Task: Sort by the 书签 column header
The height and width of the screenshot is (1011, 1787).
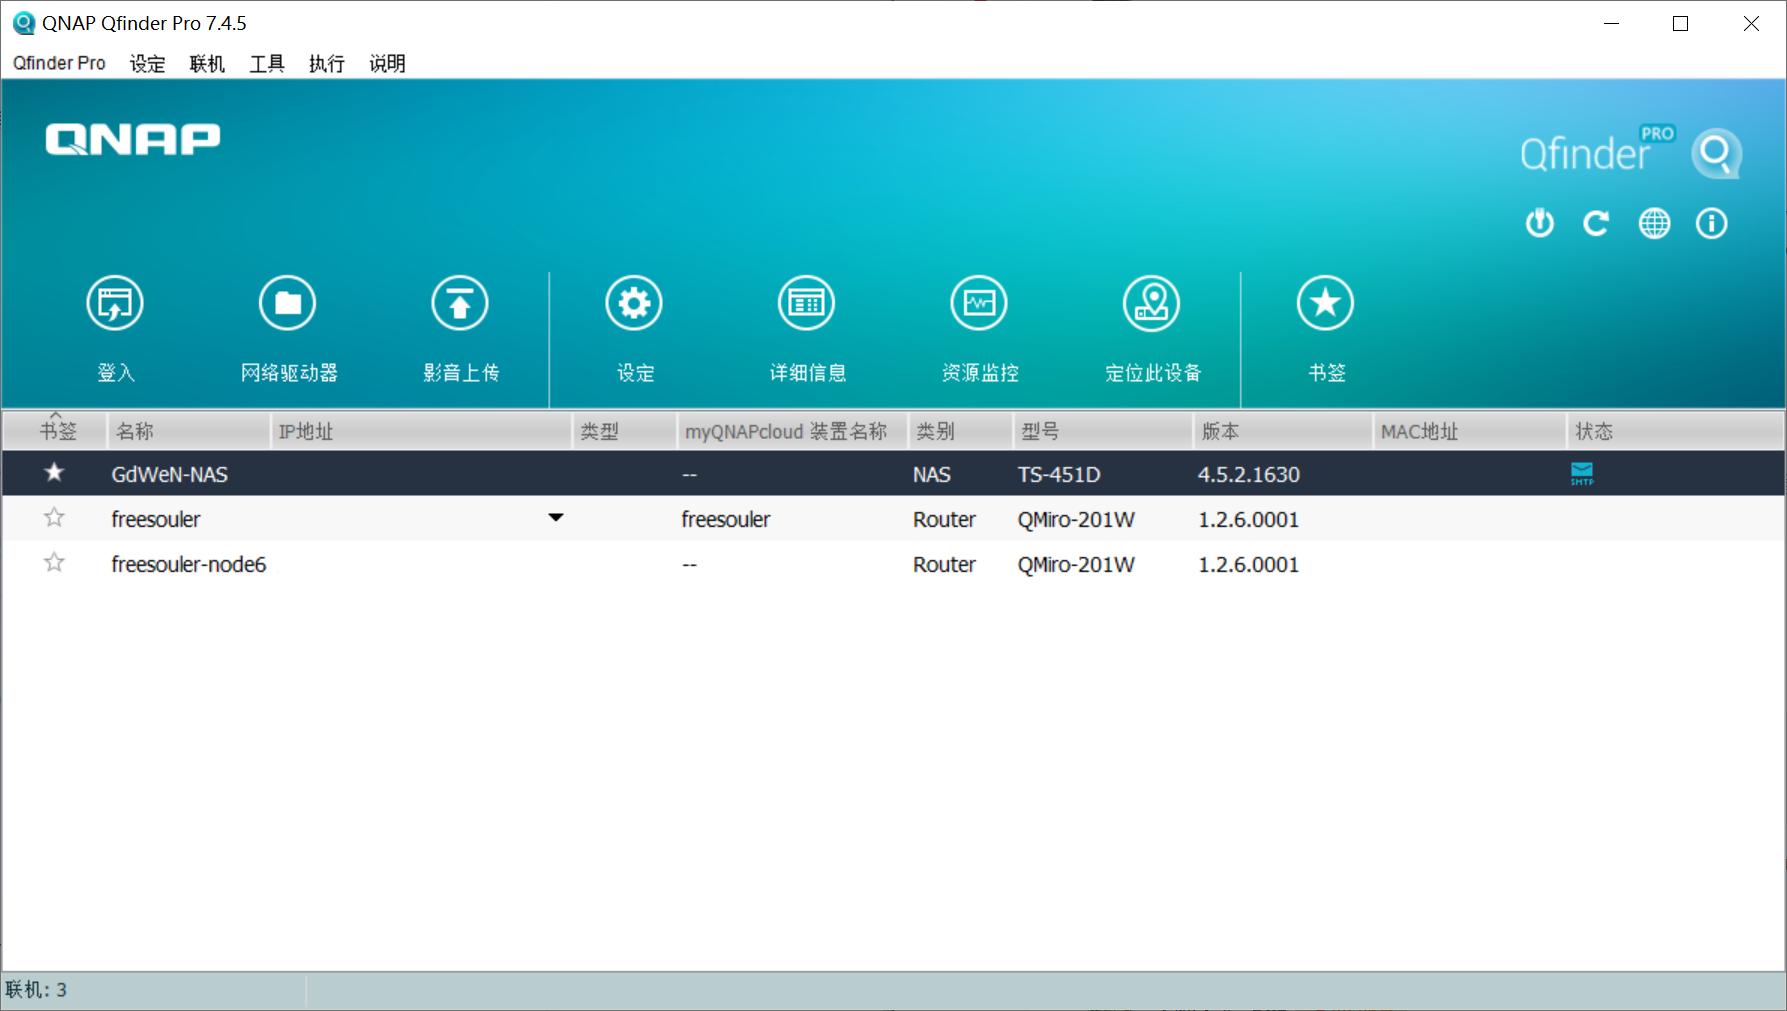Action: click(57, 431)
